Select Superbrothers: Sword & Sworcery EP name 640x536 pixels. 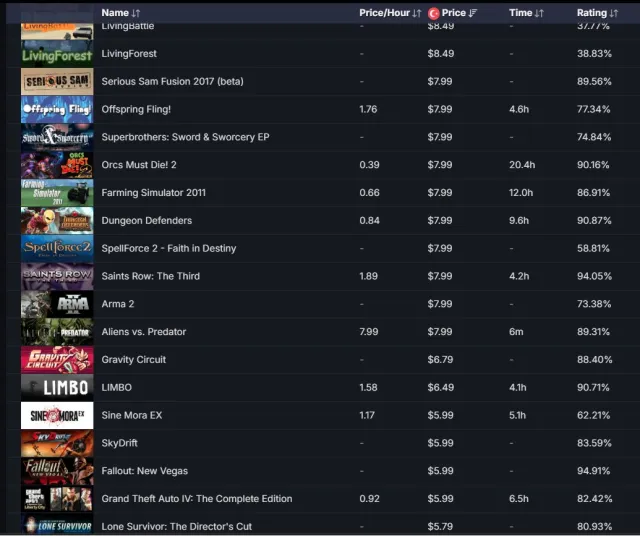[x=185, y=137]
